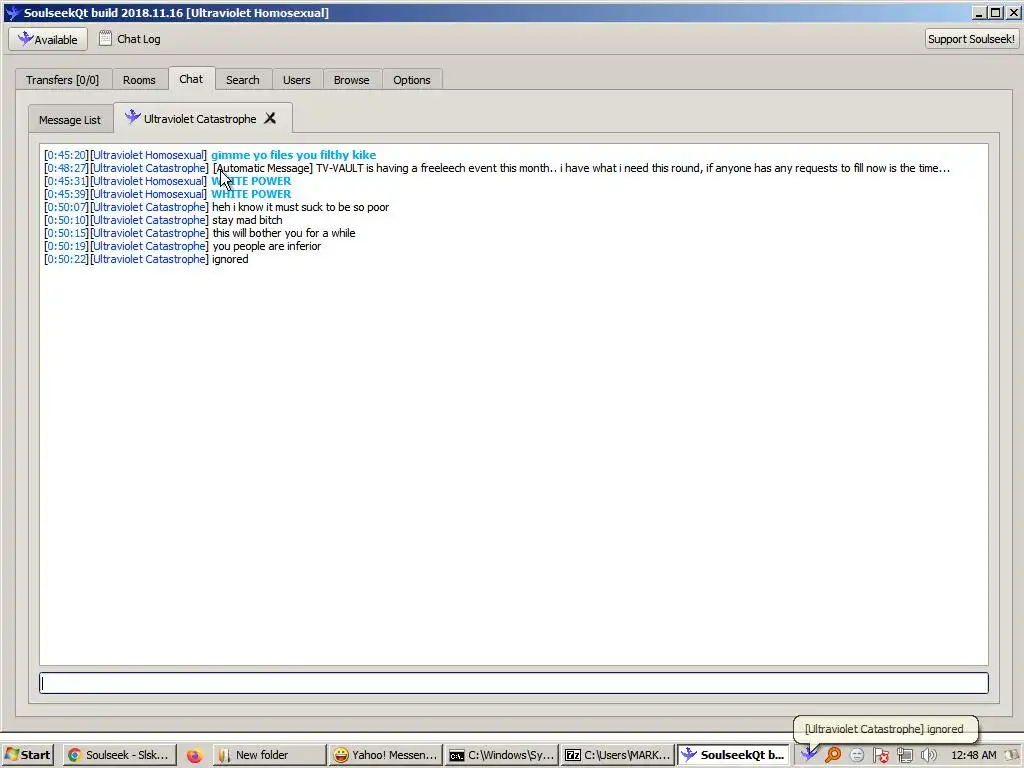Screen dimensions: 1024x768
Task: Click the Automatic Message TV-VAULT freeleech text
Action: tap(581, 168)
